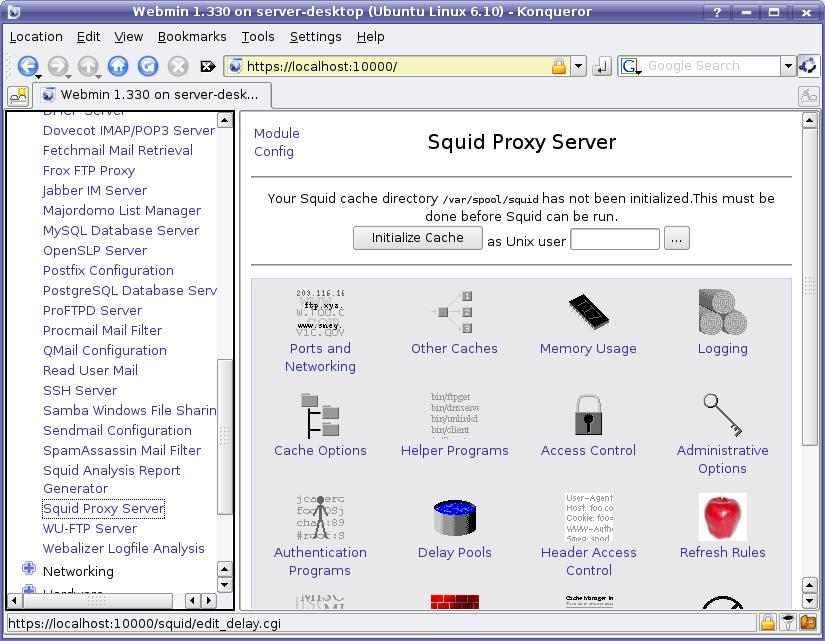Open the Helper Programs icon

point(454,416)
